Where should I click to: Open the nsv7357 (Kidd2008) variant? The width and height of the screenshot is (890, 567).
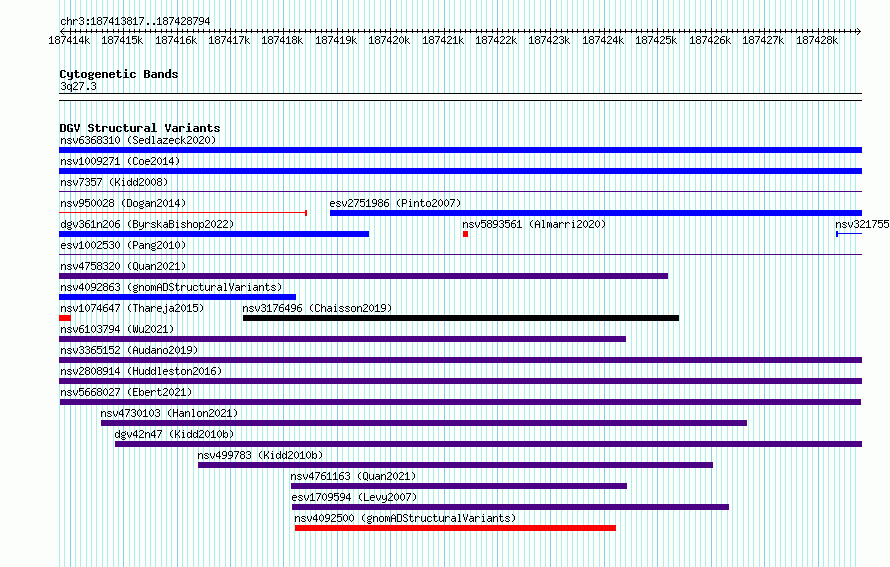coord(114,182)
